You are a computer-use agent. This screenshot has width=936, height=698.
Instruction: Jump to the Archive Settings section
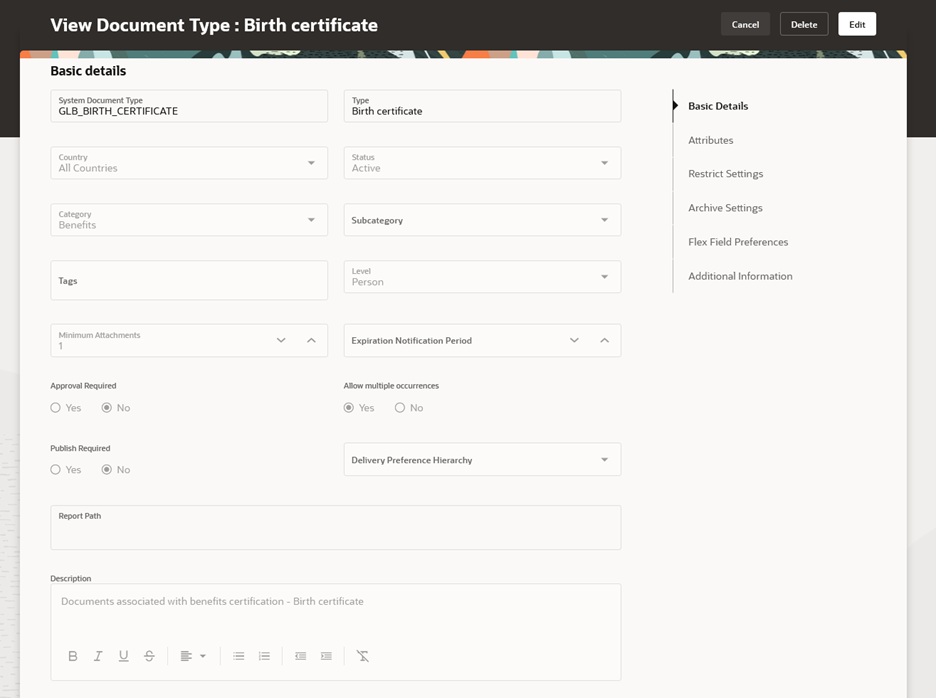[x=725, y=208]
